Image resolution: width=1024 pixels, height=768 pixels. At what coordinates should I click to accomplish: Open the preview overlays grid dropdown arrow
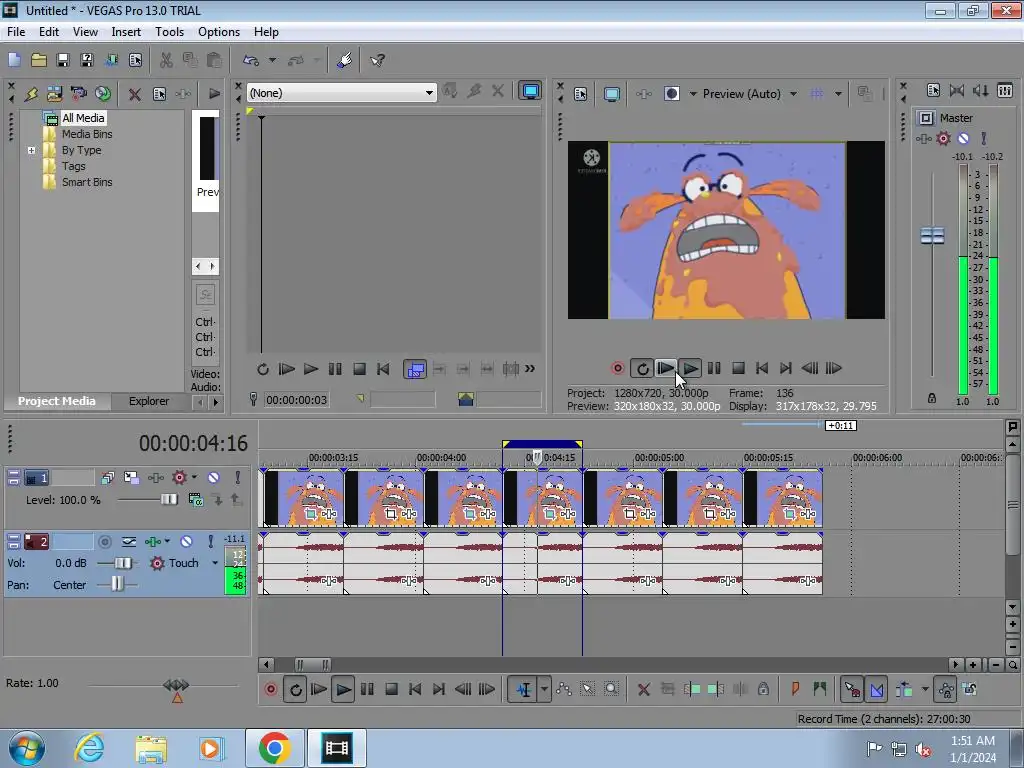[x=838, y=94]
